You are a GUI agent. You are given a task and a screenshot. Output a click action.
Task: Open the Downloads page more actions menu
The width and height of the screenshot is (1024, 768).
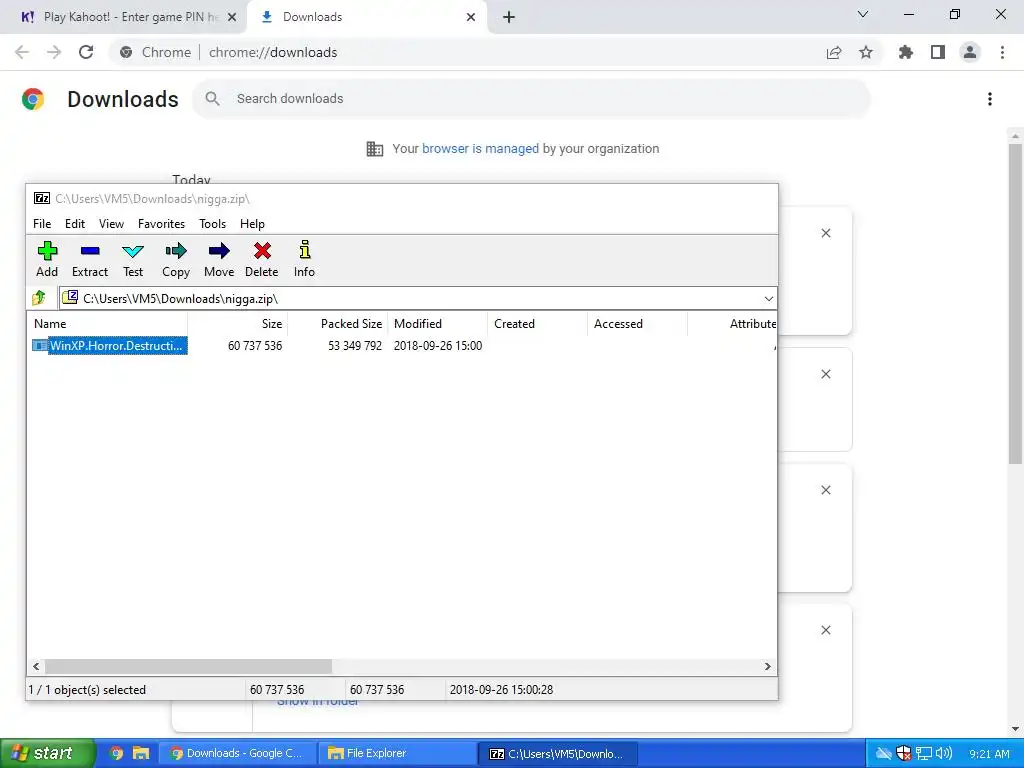pyautogui.click(x=990, y=99)
